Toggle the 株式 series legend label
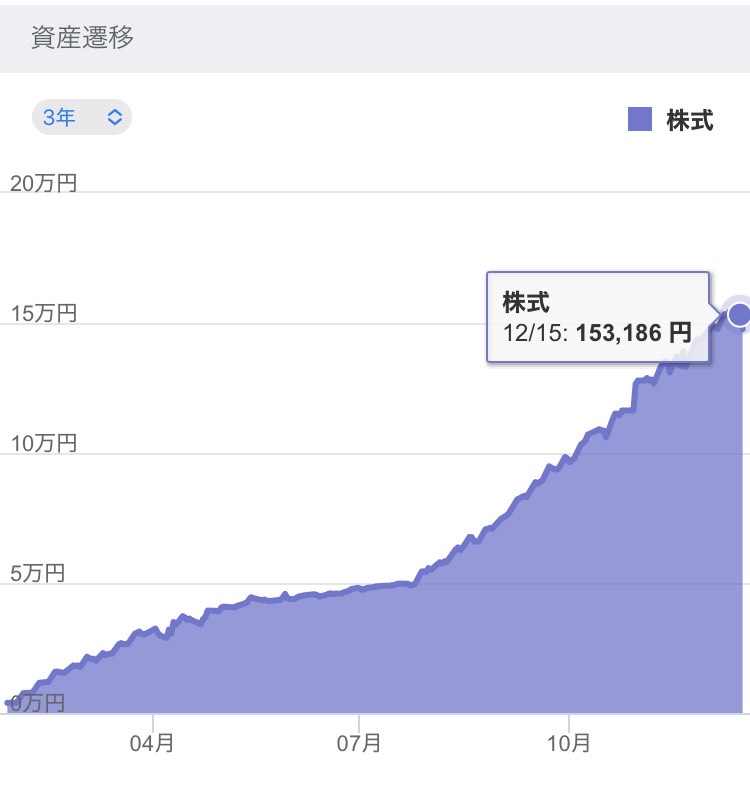This screenshot has width=750, height=800. (x=689, y=121)
